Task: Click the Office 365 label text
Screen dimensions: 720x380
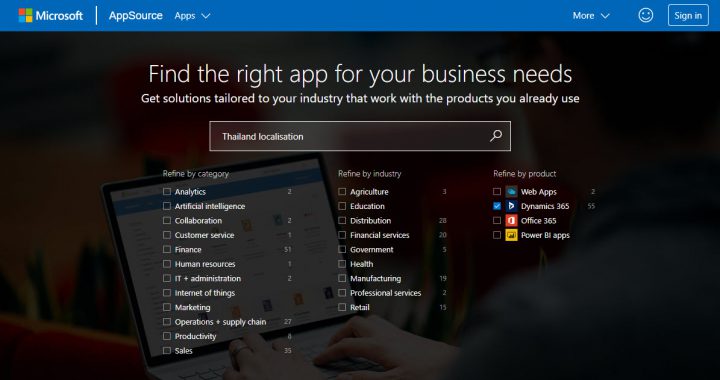Action: pos(539,221)
